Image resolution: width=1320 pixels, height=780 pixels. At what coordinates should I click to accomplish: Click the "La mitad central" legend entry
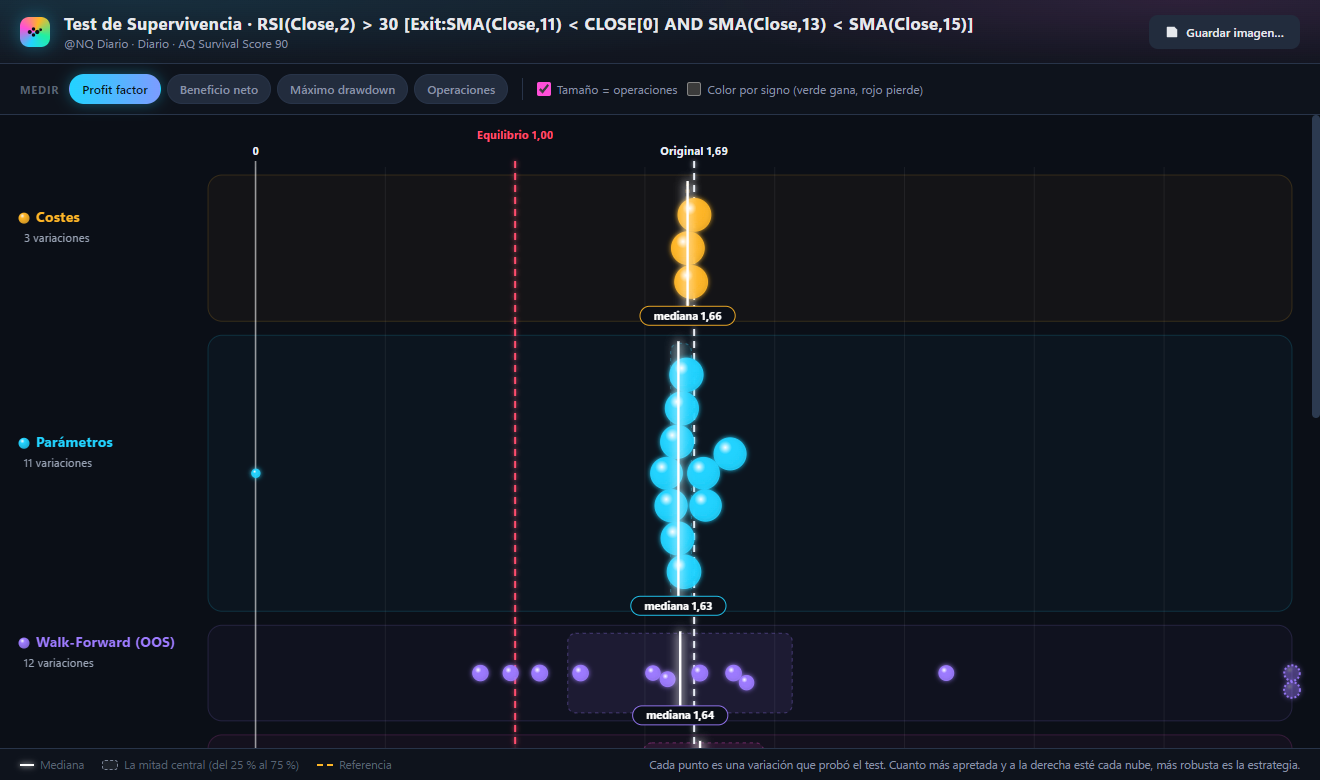coord(200,765)
